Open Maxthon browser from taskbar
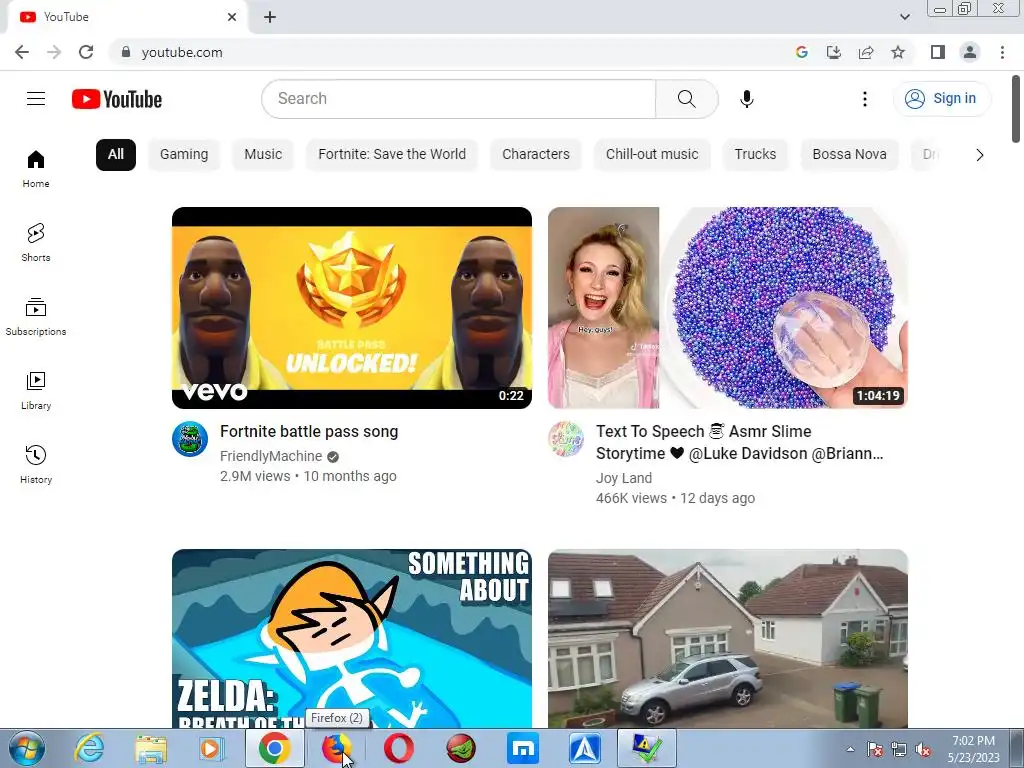This screenshot has height=768, width=1024. (522, 748)
